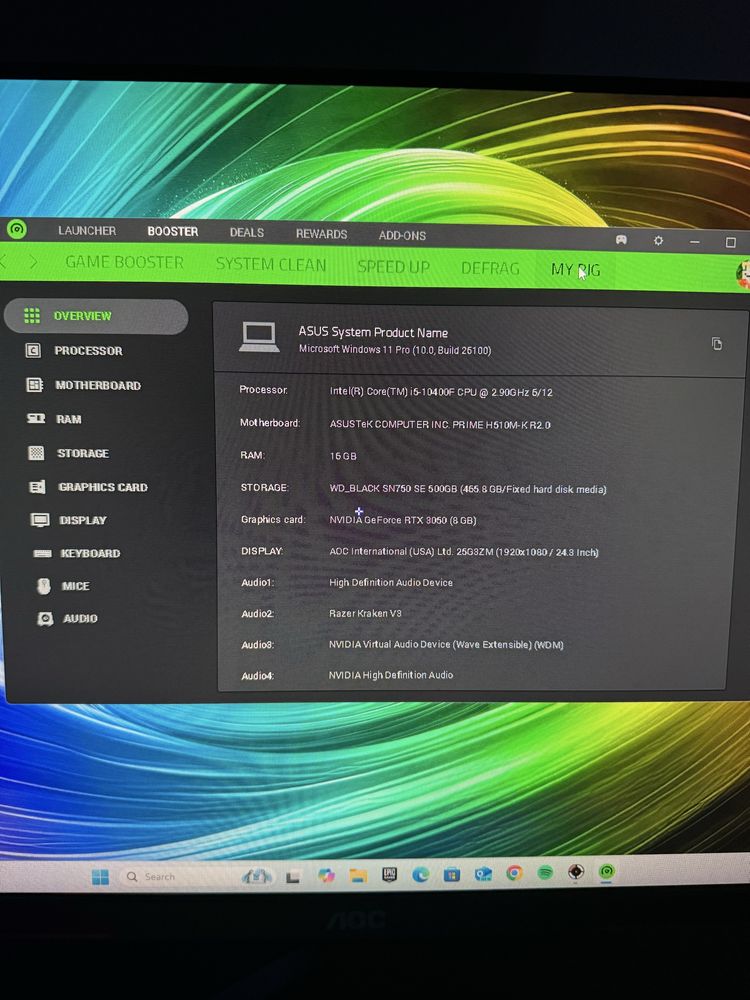Image resolution: width=750 pixels, height=1000 pixels.
Task: Click the Intel Core i5-10400F processor value
Action: (x=441, y=392)
